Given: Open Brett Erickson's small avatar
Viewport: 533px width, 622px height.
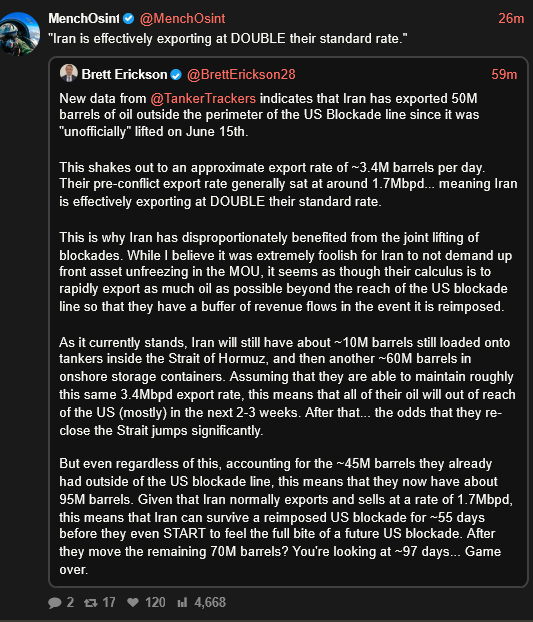Looking at the screenshot, I should click(69, 73).
